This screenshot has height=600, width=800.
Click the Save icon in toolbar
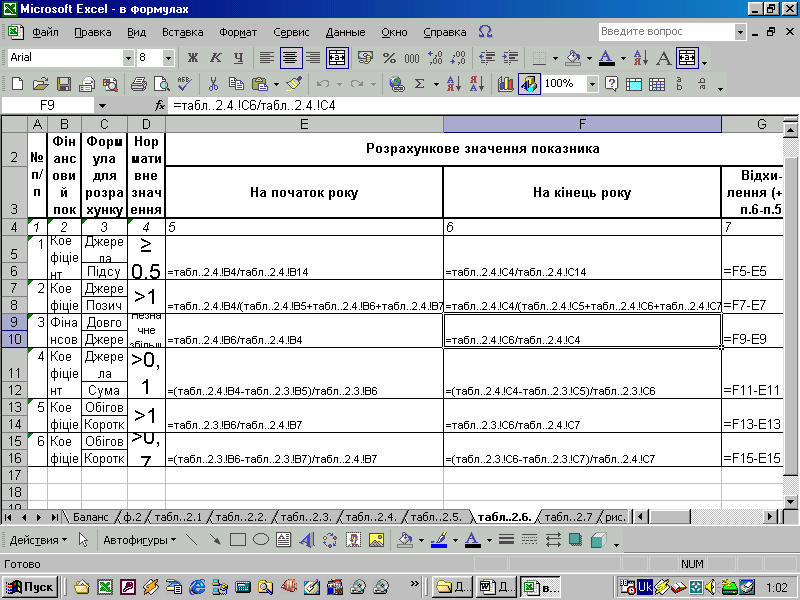(x=63, y=84)
